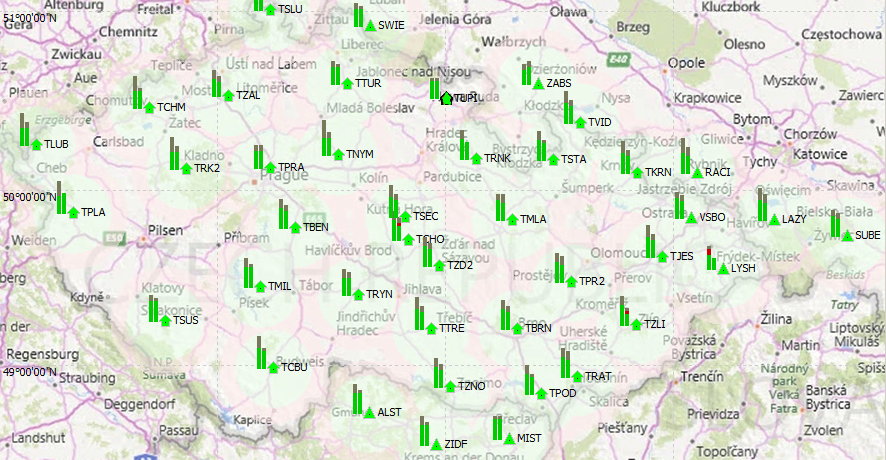Click the TBRN station marker near Brno
The height and width of the screenshot is (460, 886).
(x=517, y=328)
